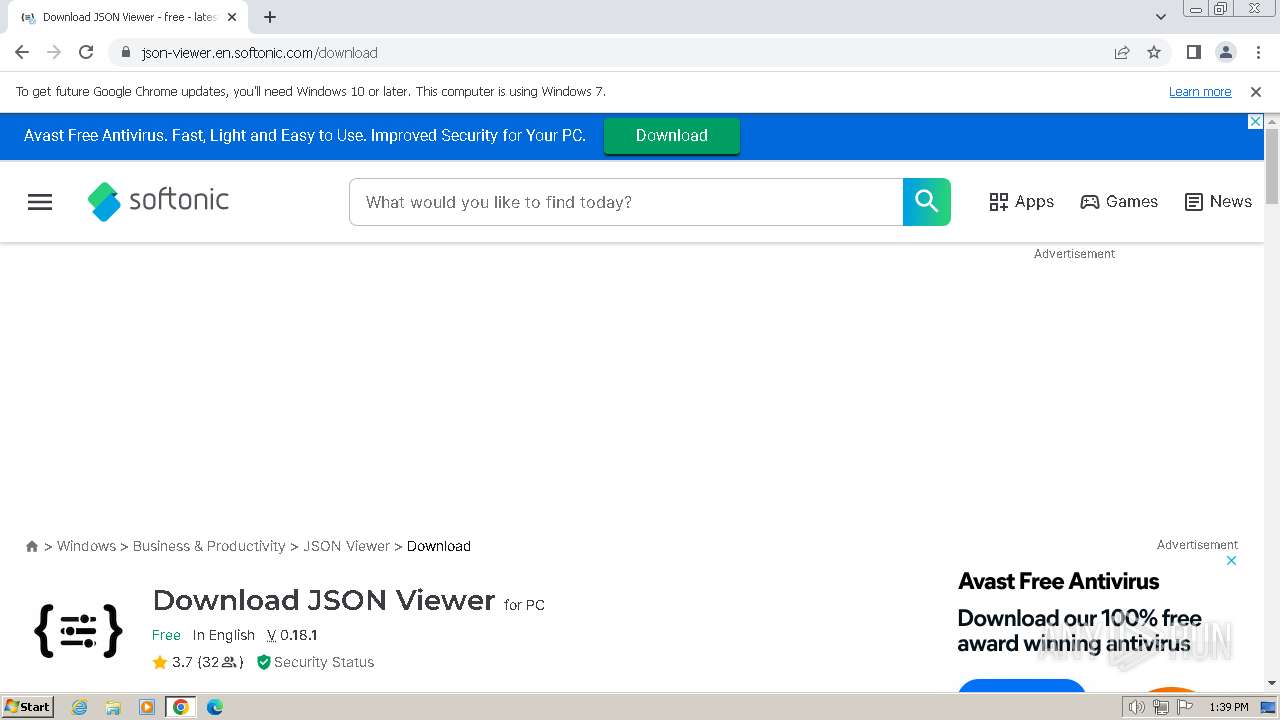Image resolution: width=1280 pixels, height=720 pixels.
Task: Go forward in browser history
Action: [x=54, y=52]
